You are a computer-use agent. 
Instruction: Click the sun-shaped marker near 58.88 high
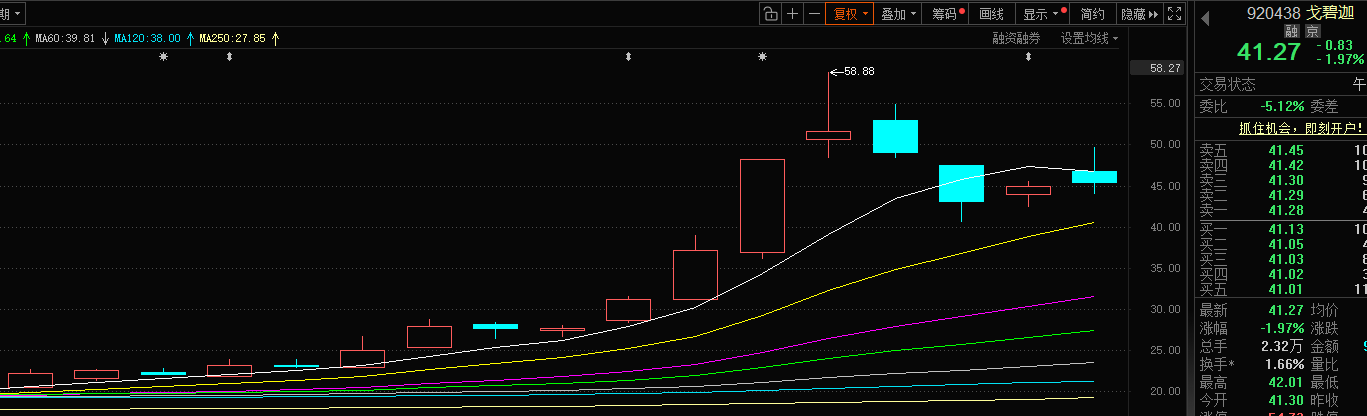coord(763,57)
